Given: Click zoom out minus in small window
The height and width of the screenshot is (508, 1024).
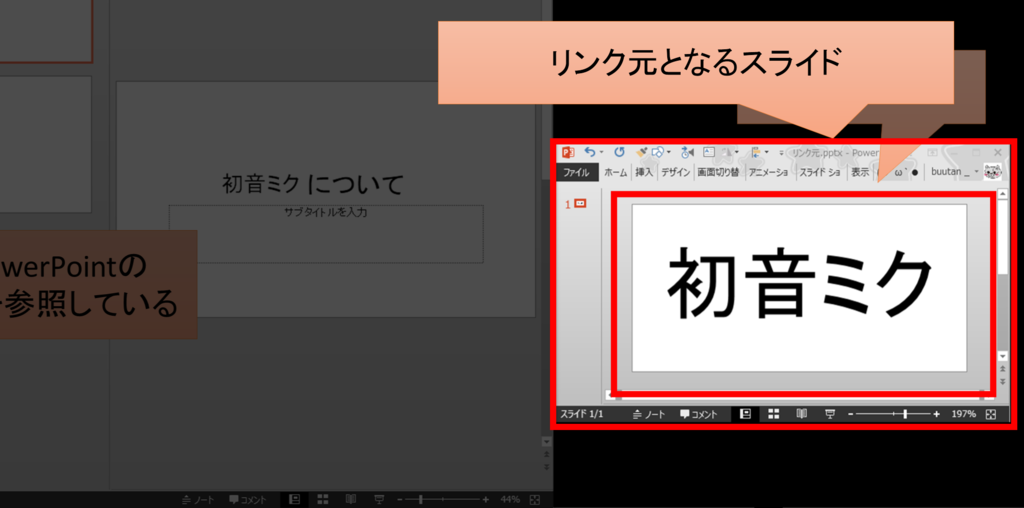Looking at the screenshot, I should pos(850,414).
